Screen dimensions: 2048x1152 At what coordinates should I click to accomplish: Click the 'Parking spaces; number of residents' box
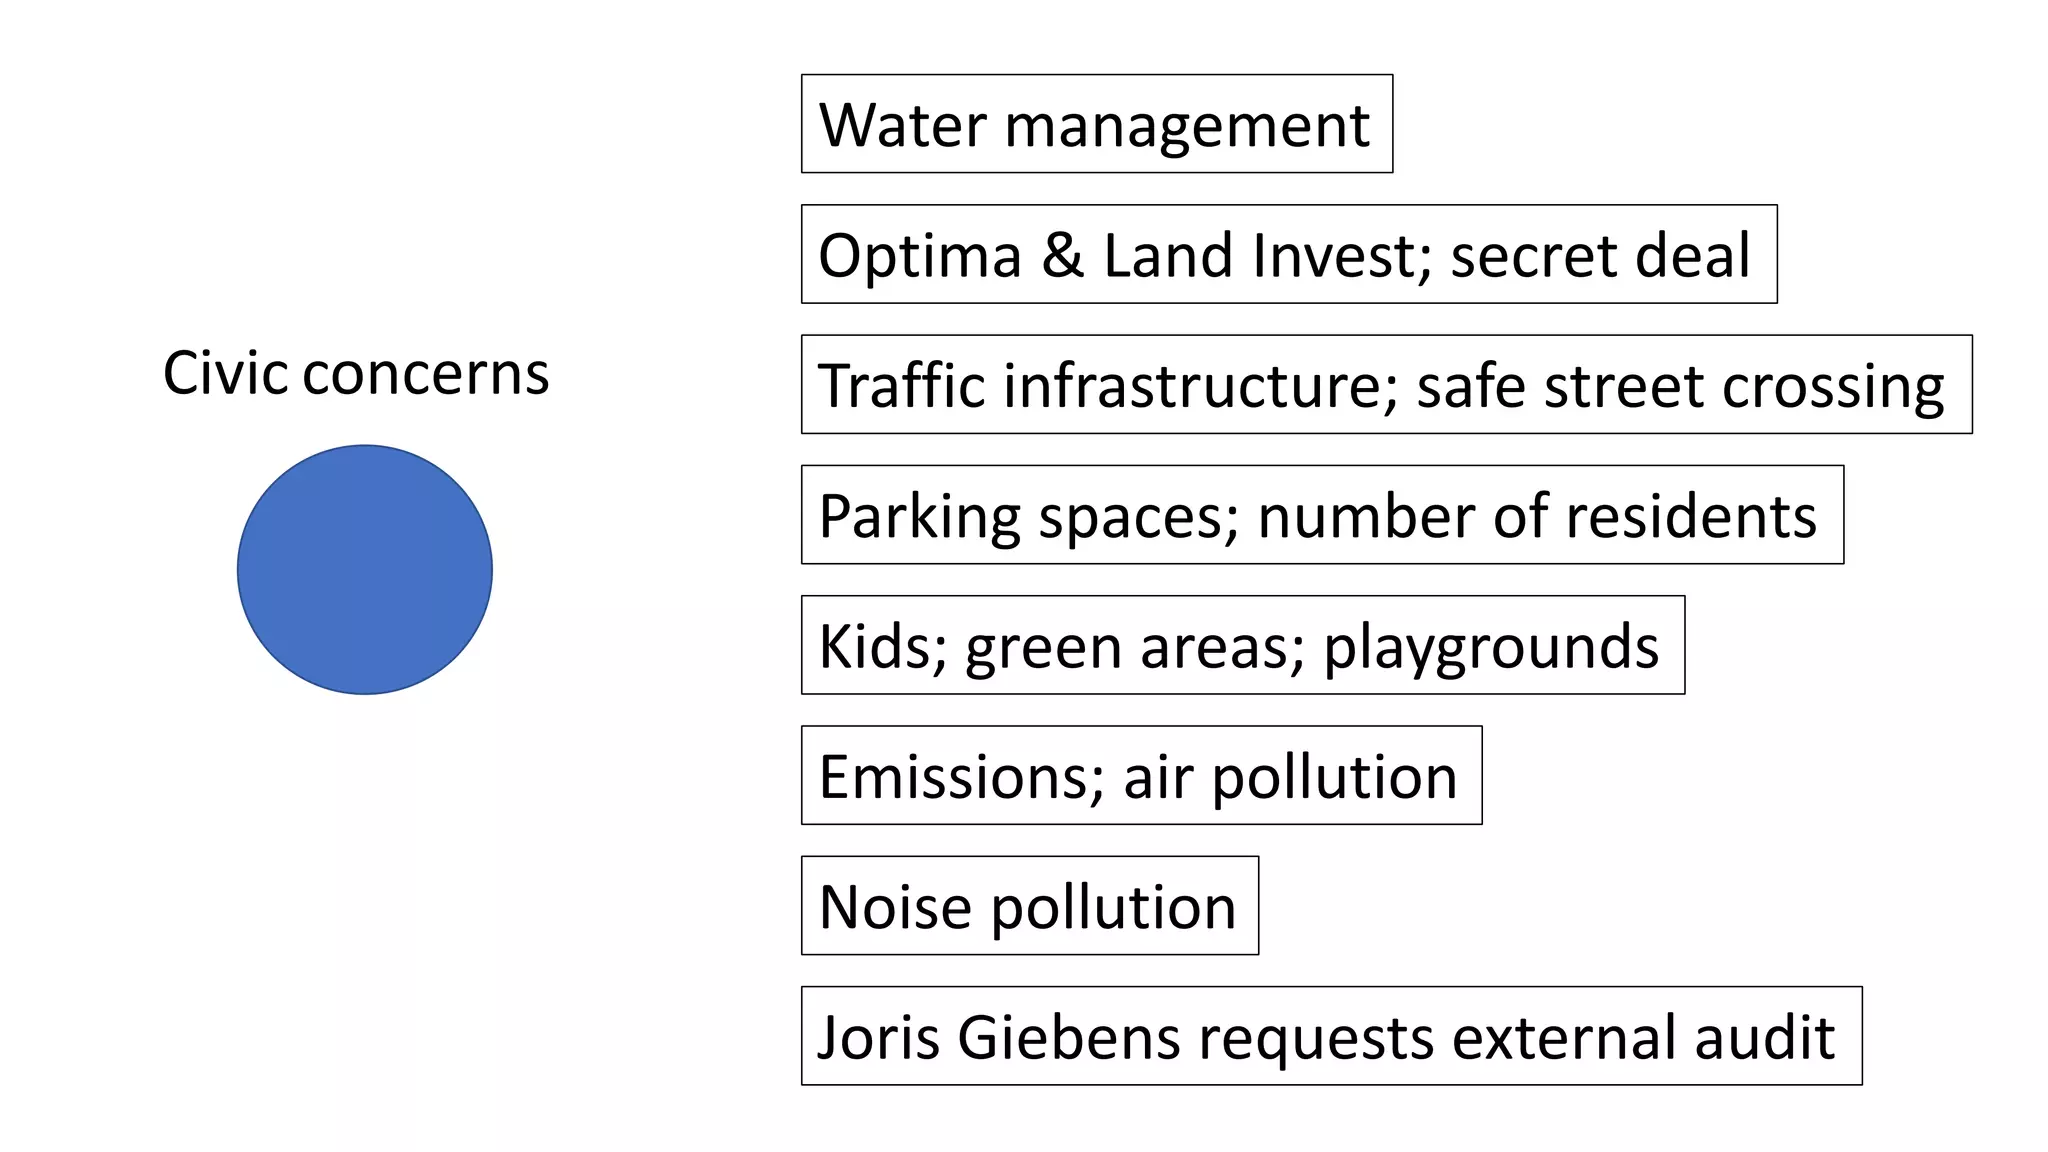coord(1321,515)
